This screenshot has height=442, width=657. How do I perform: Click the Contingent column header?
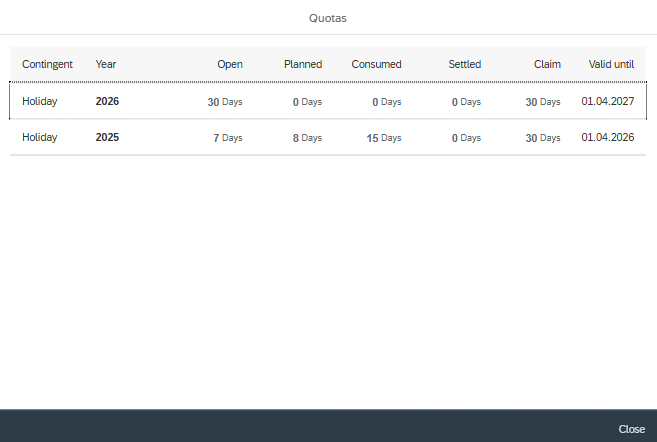click(47, 64)
